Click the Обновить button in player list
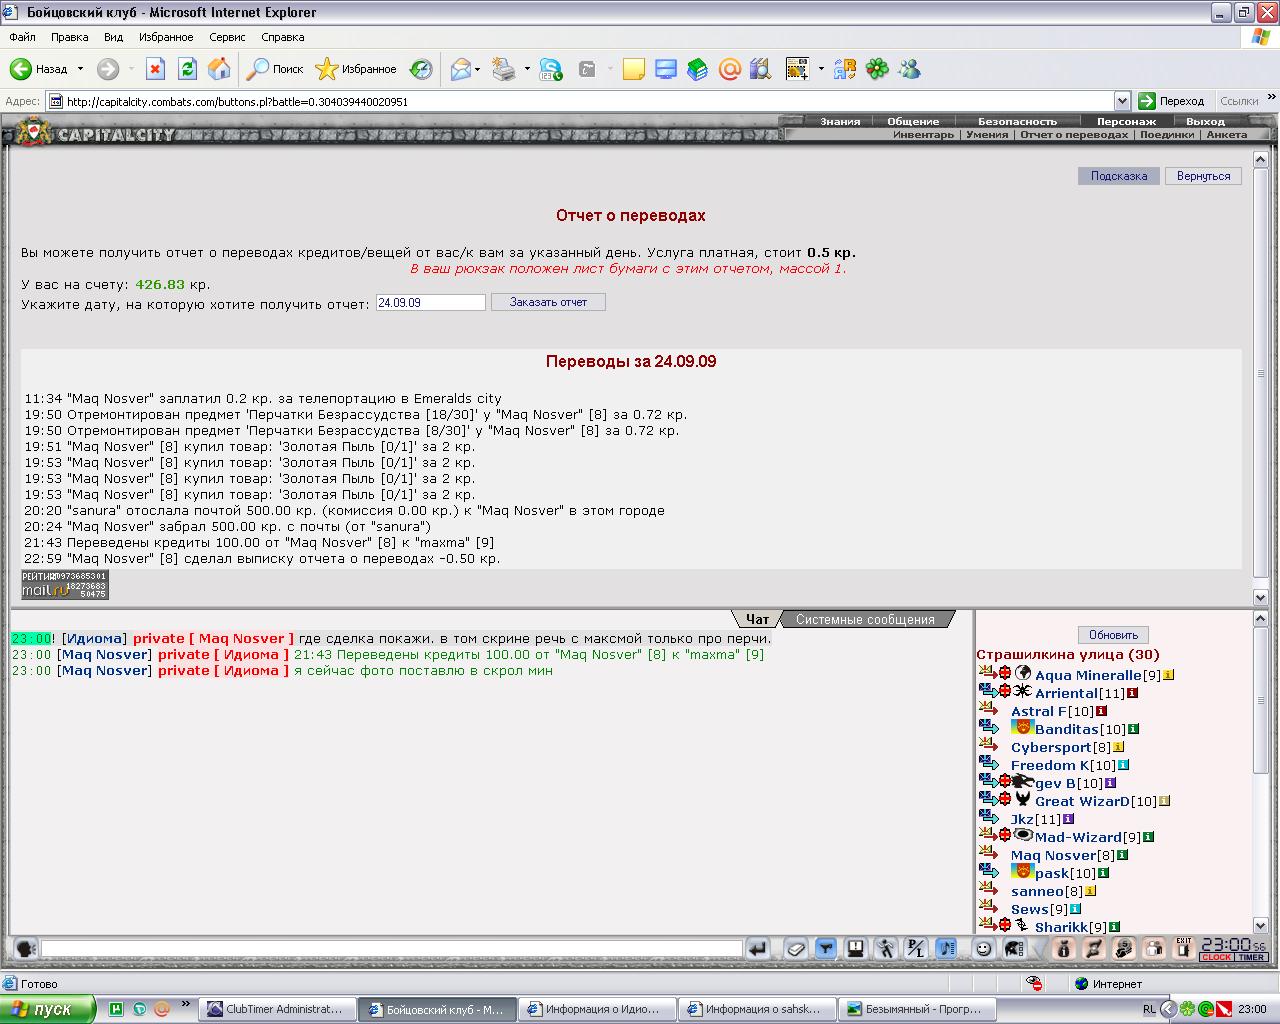 1114,635
